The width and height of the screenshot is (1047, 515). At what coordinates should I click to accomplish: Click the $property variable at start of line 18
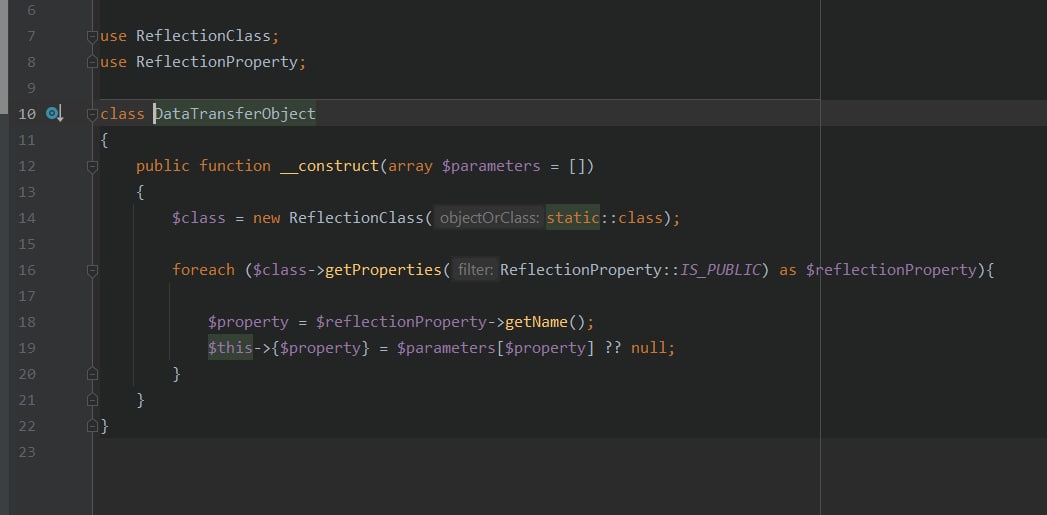pos(248,322)
